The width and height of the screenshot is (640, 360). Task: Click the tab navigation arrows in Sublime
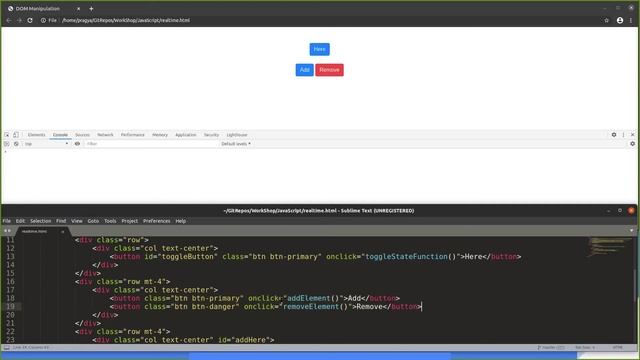(x=7, y=231)
